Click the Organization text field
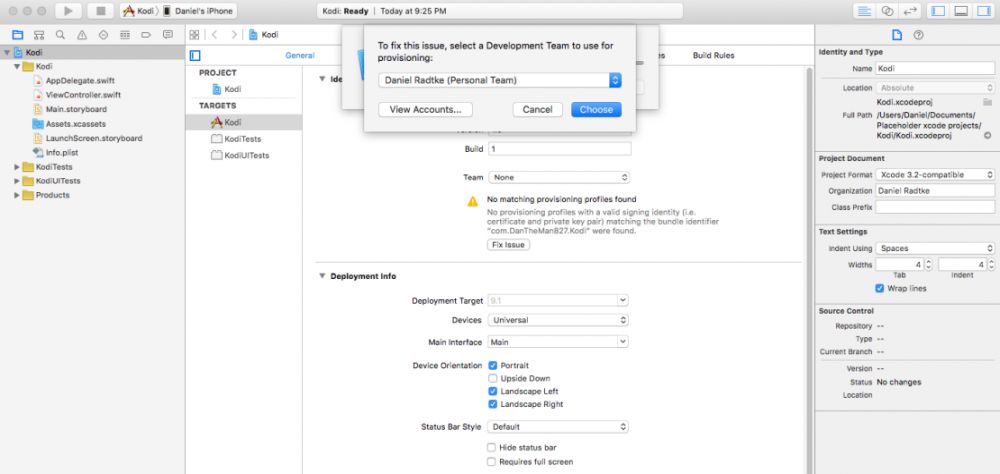The height and width of the screenshot is (474, 1000). [935, 191]
